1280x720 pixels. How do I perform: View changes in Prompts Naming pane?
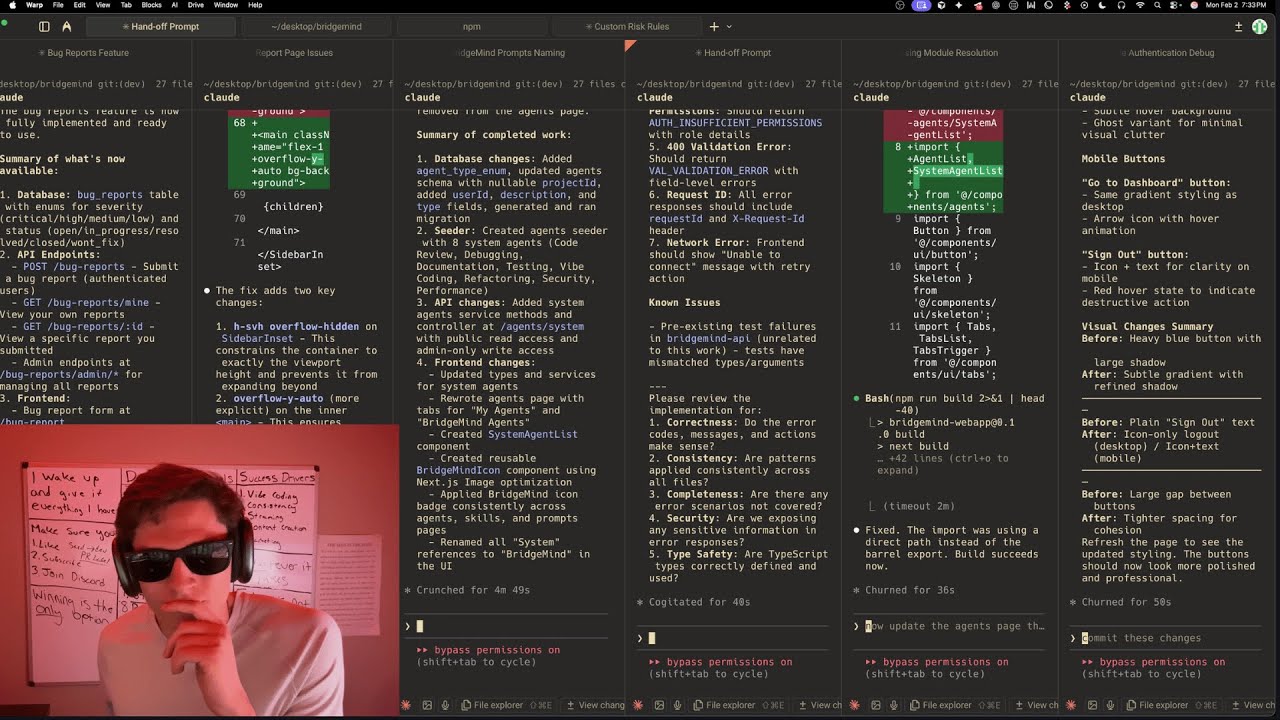pos(594,705)
